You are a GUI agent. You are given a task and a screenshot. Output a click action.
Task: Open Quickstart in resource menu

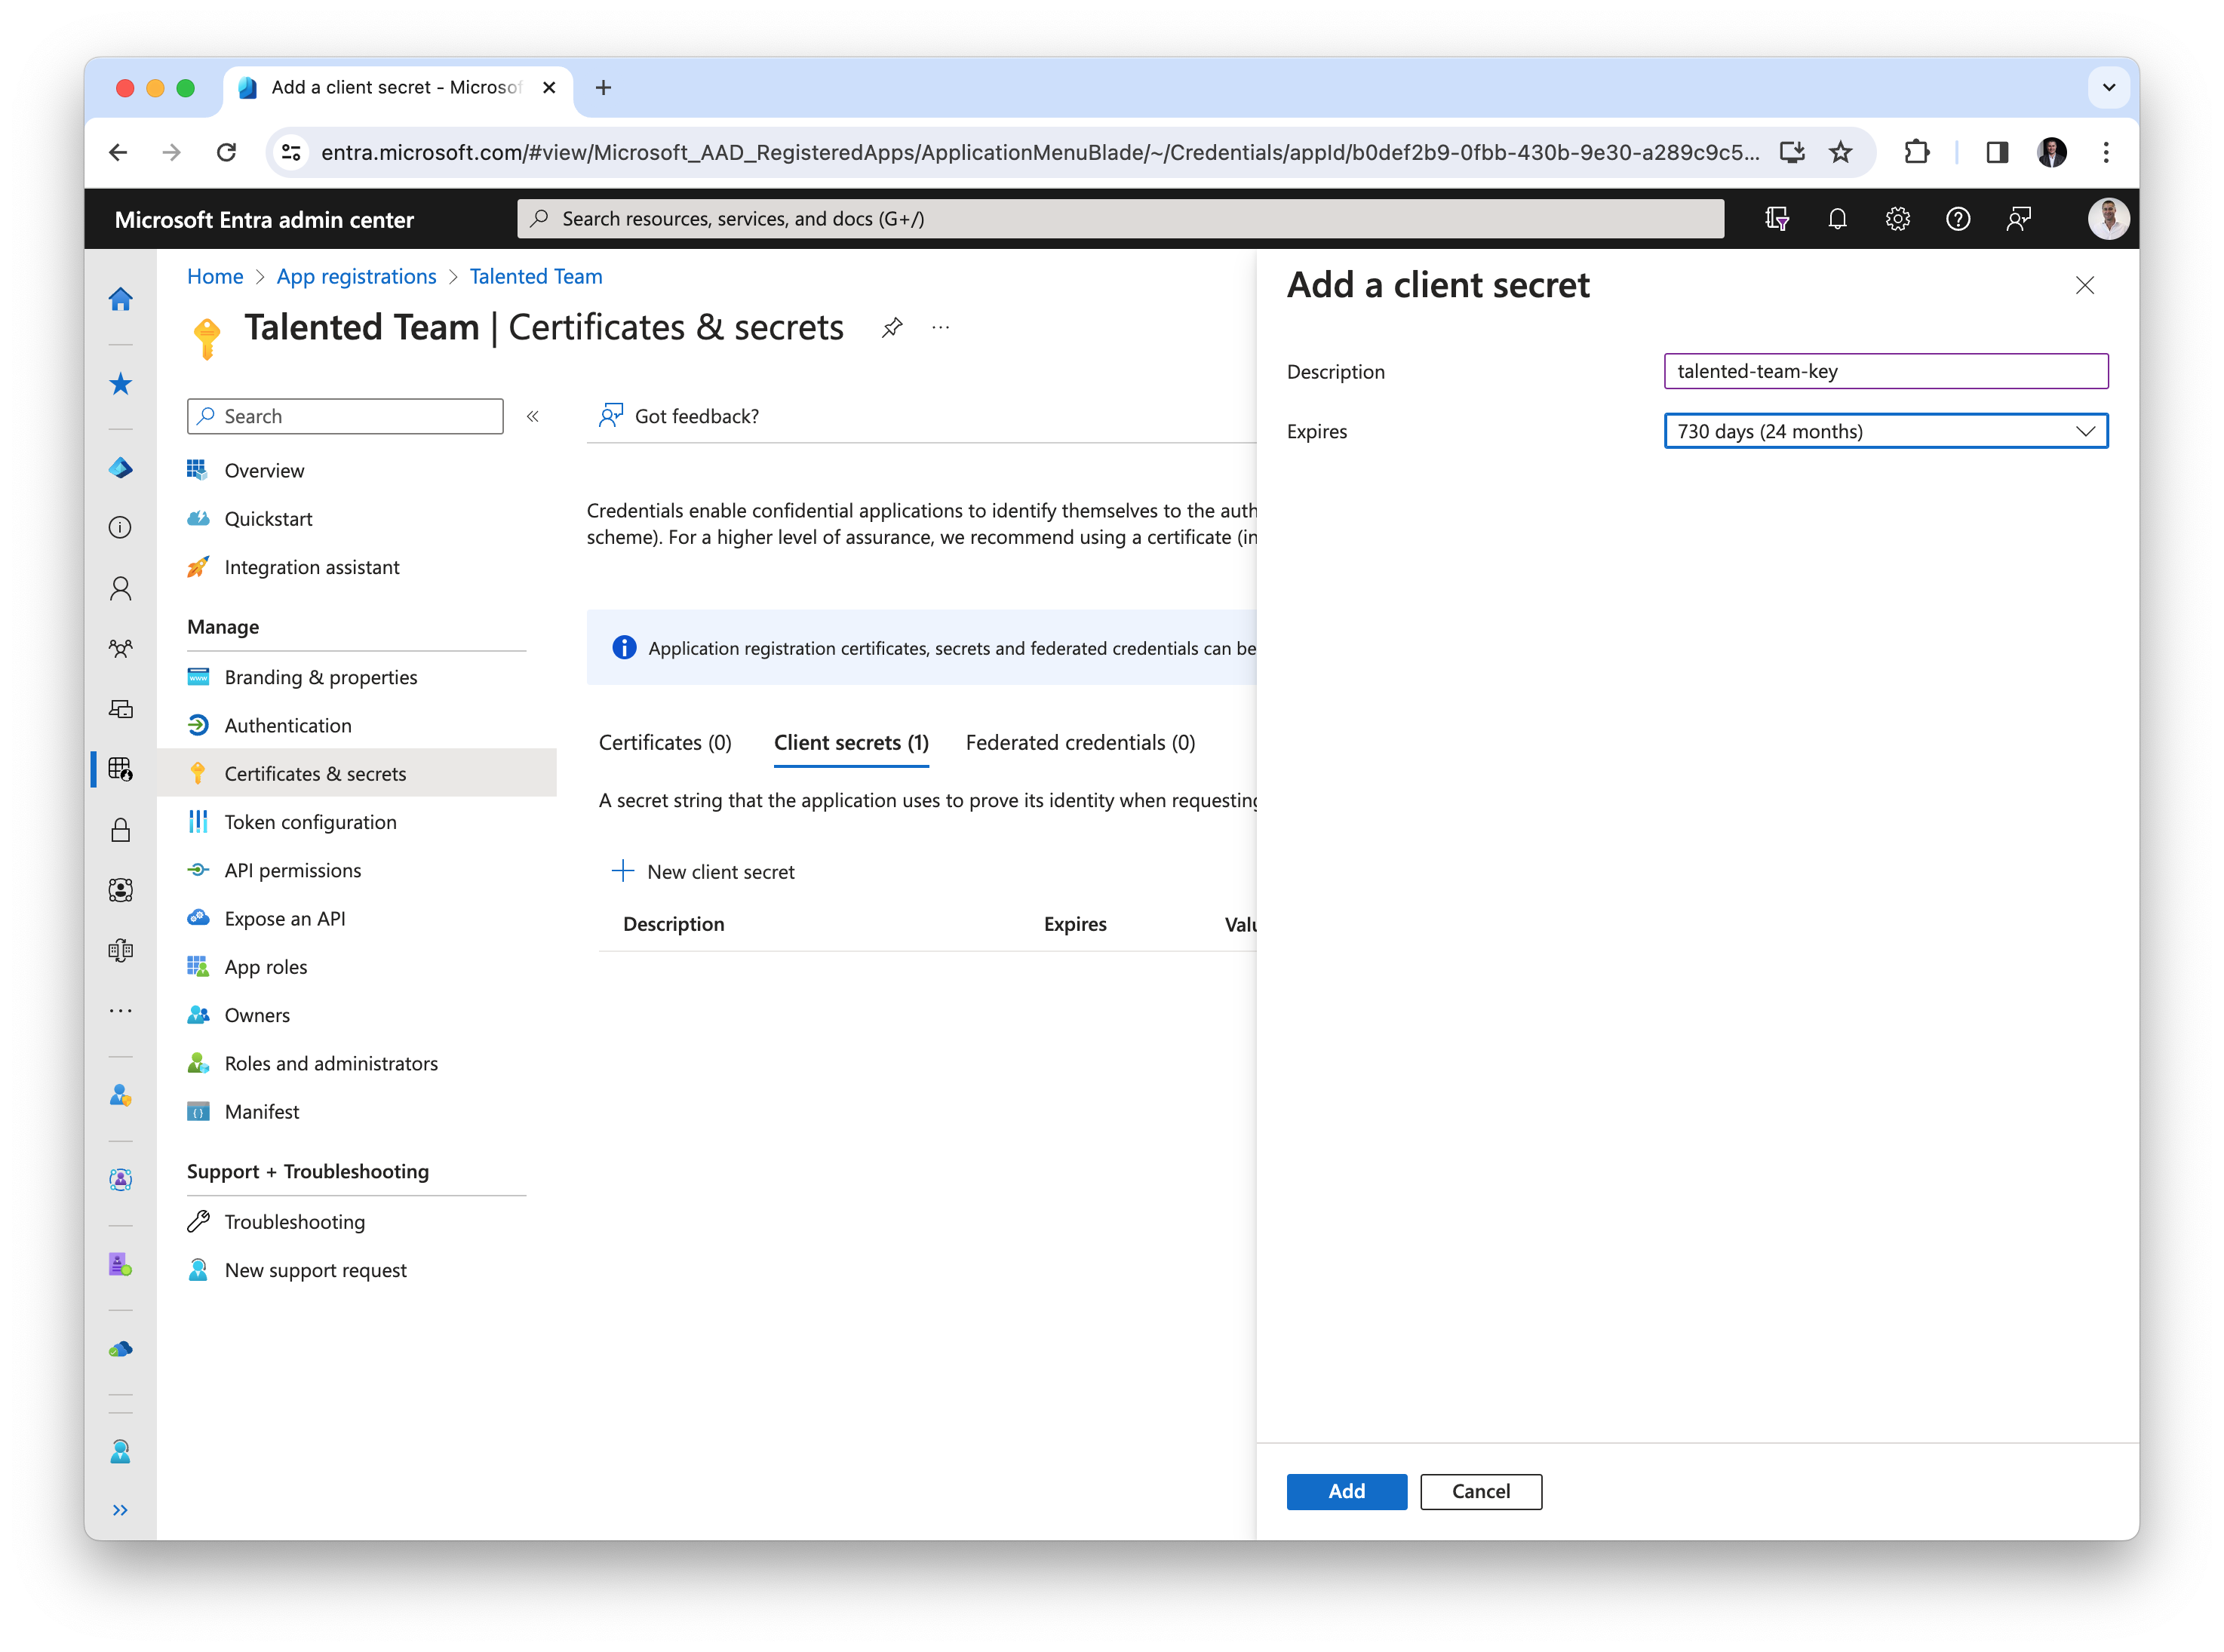(x=268, y=518)
